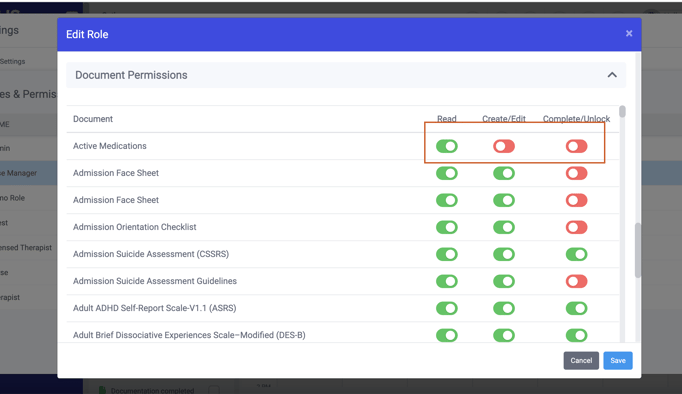Click the document table scrollbar thumb

click(x=622, y=111)
